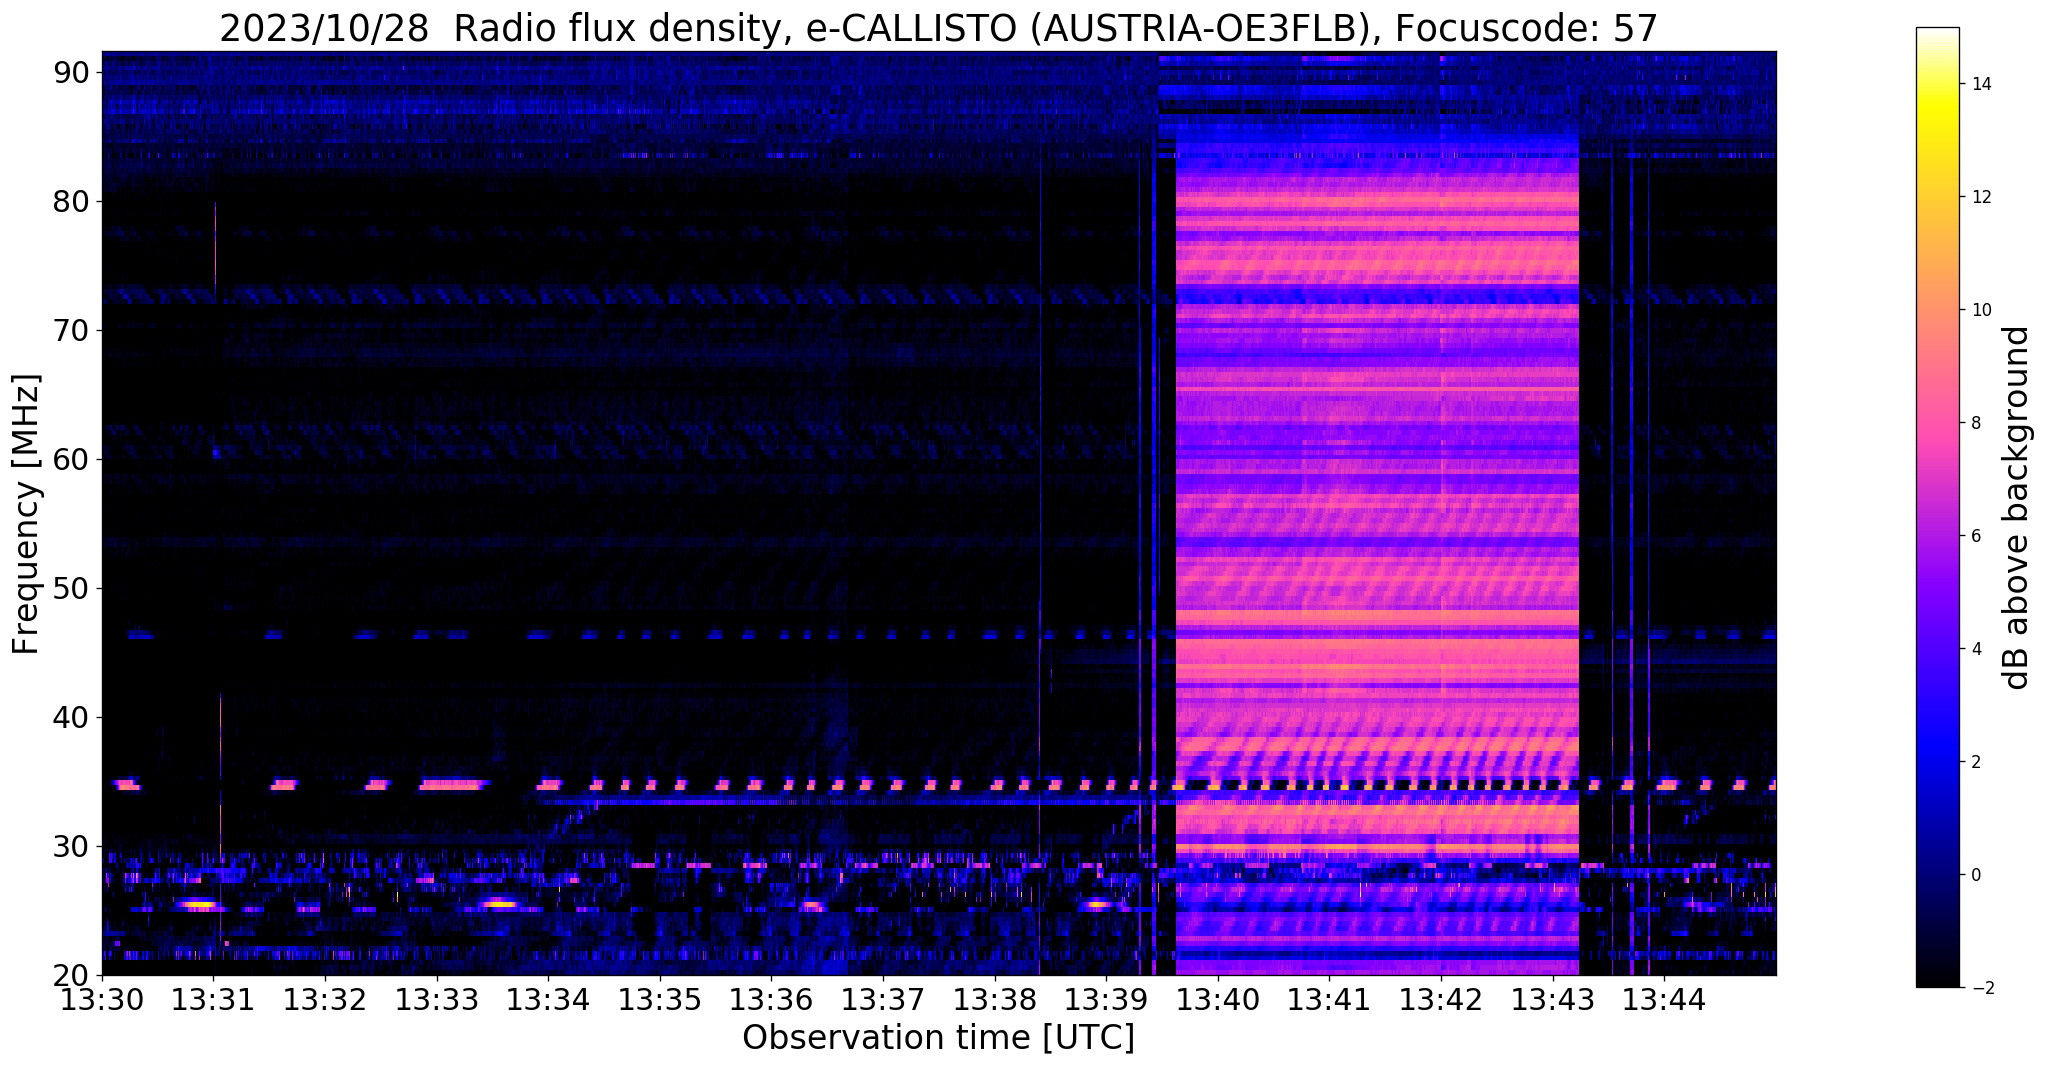Click the 40 MHz frequency tick label
This screenshot has width=2047, height=1067.
coord(72,717)
